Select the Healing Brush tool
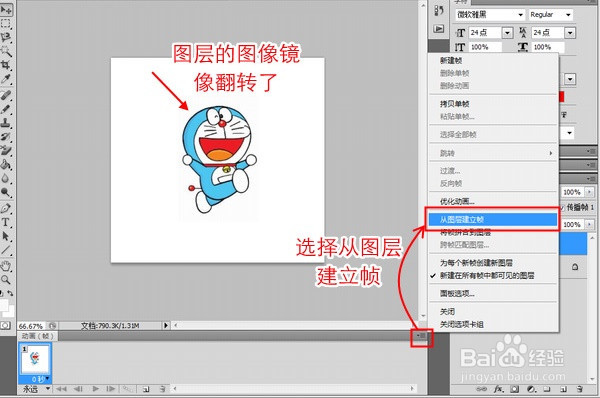 click(6, 95)
